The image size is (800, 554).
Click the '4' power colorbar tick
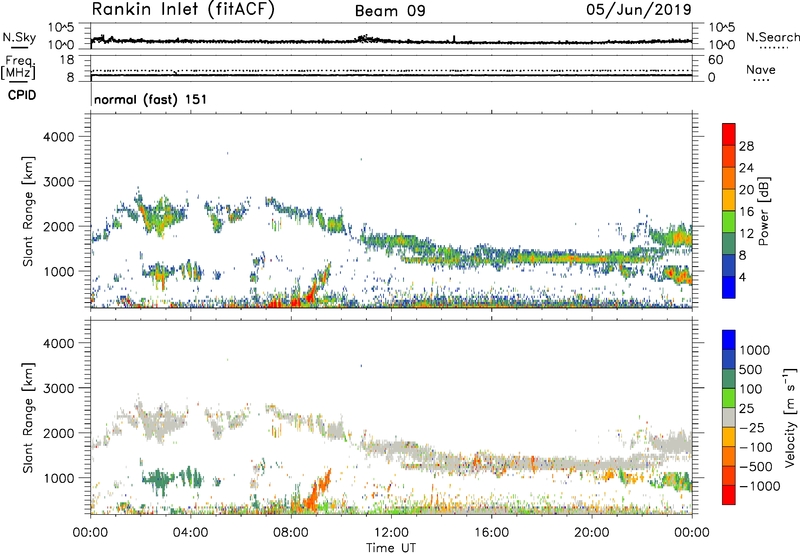coord(742,277)
